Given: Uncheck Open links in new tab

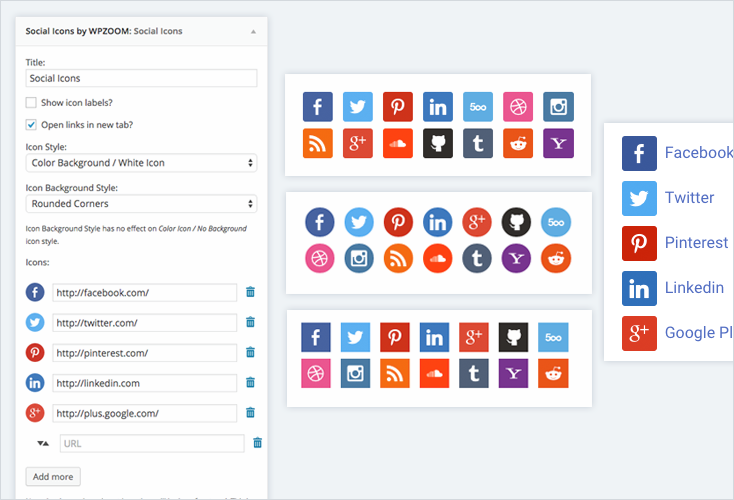Looking at the screenshot, I should pyautogui.click(x=31, y=125).
